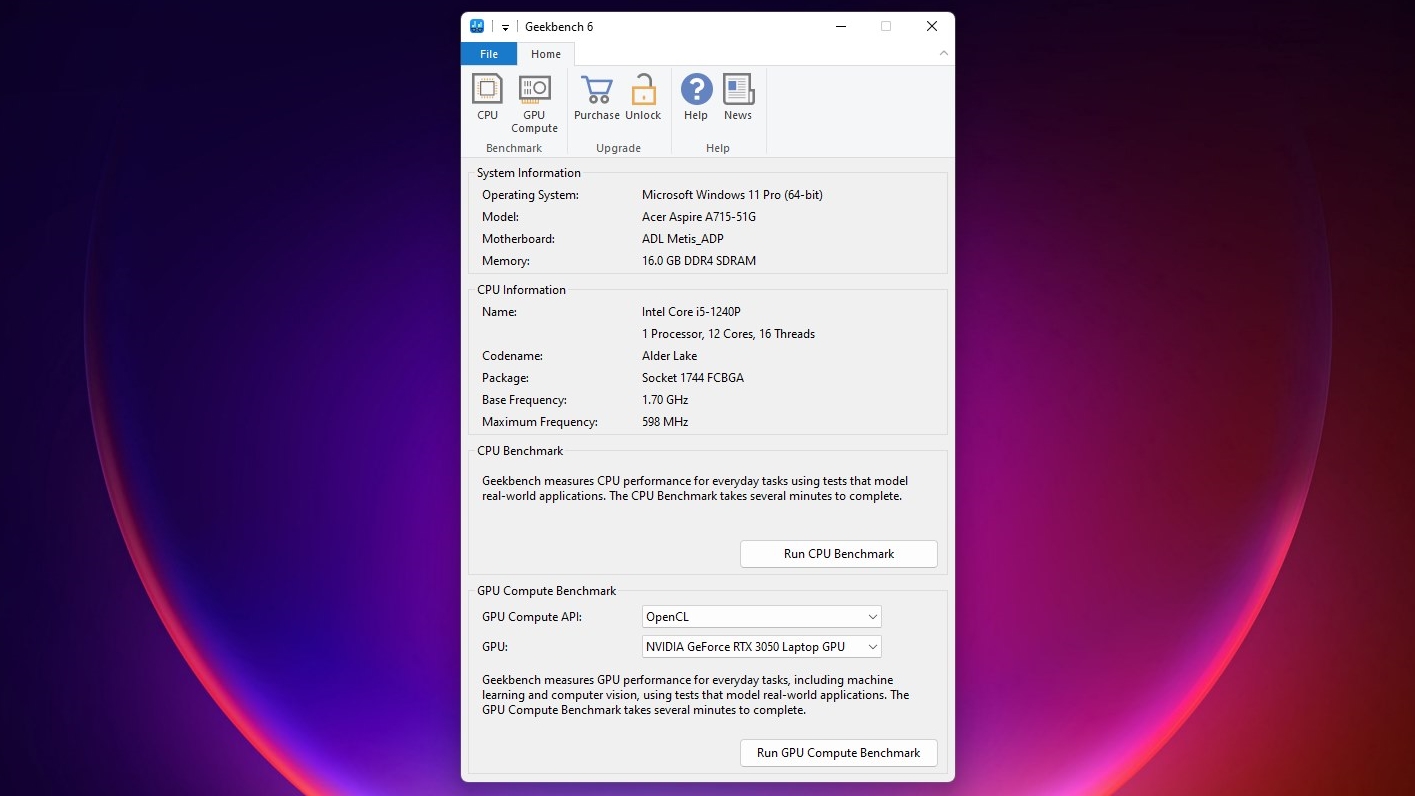Open Help from the ribbon
Screen dimensions: 1415x796
[696, 97]
